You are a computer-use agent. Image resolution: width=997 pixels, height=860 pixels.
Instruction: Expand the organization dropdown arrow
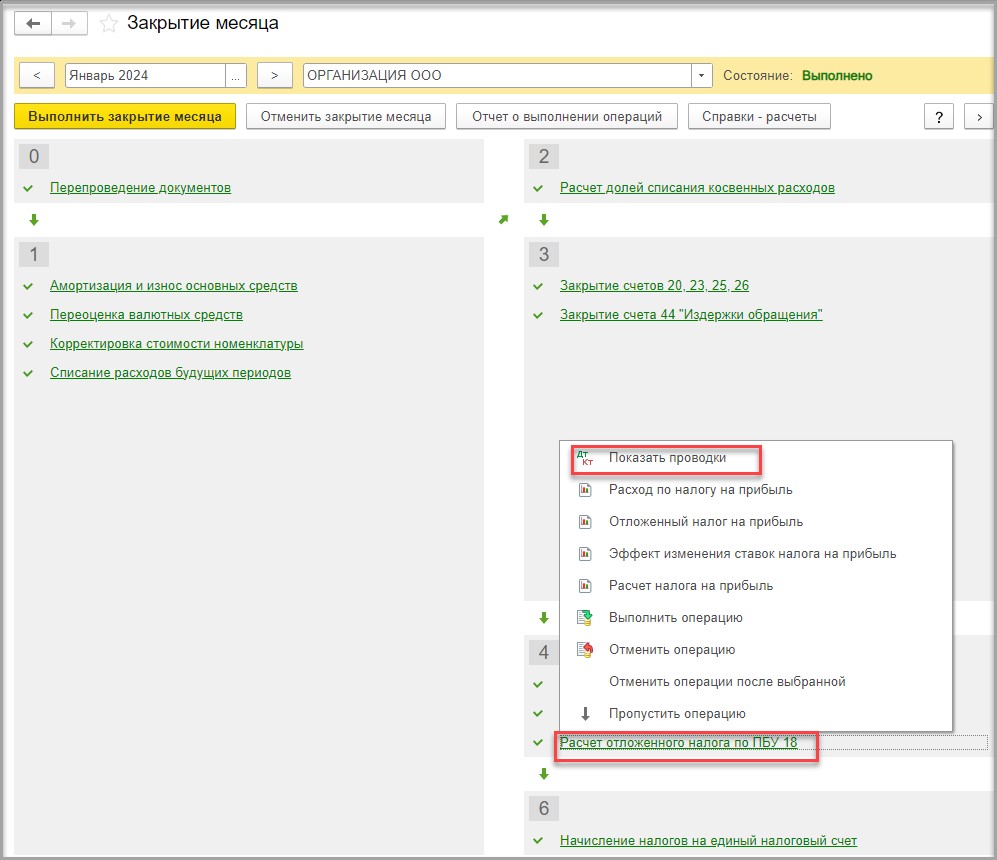pos(701,75)
